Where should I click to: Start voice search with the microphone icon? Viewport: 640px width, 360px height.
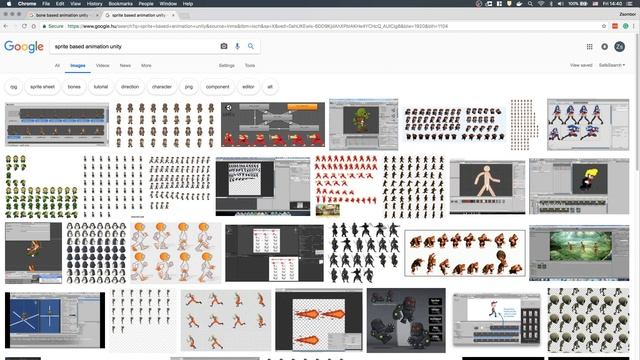[x=237, y=46]
